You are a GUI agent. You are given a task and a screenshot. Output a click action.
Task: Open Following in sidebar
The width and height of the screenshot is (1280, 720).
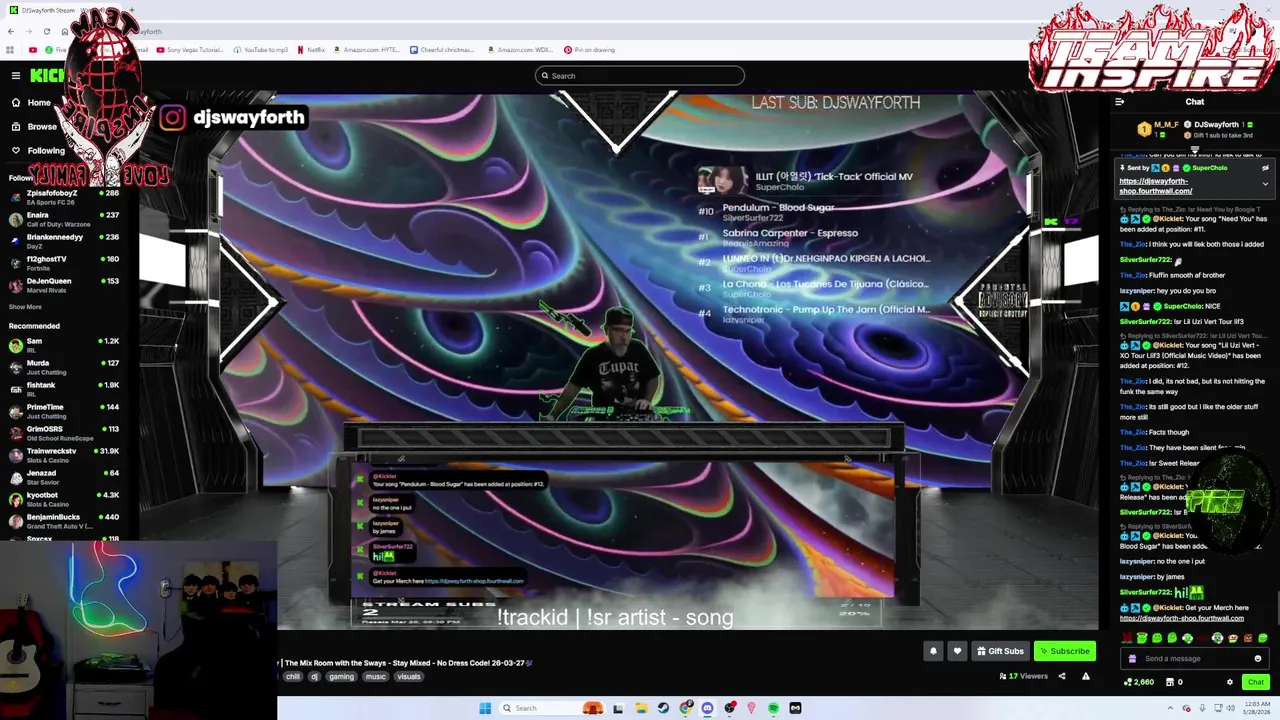click(x=38, y=151)
